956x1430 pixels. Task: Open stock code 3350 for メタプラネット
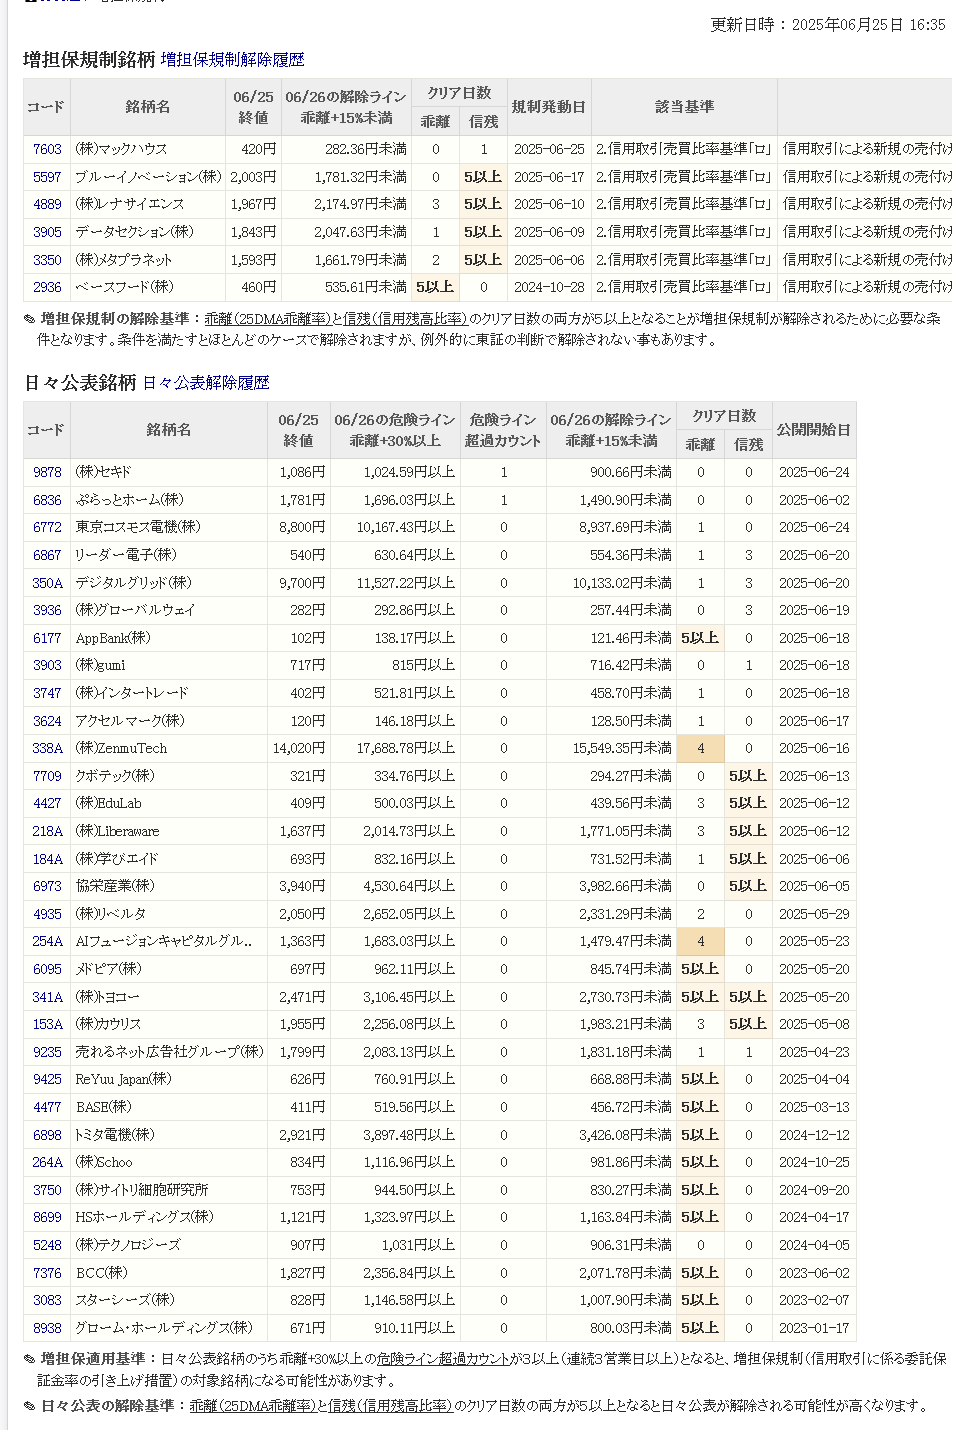click(47, 260)
